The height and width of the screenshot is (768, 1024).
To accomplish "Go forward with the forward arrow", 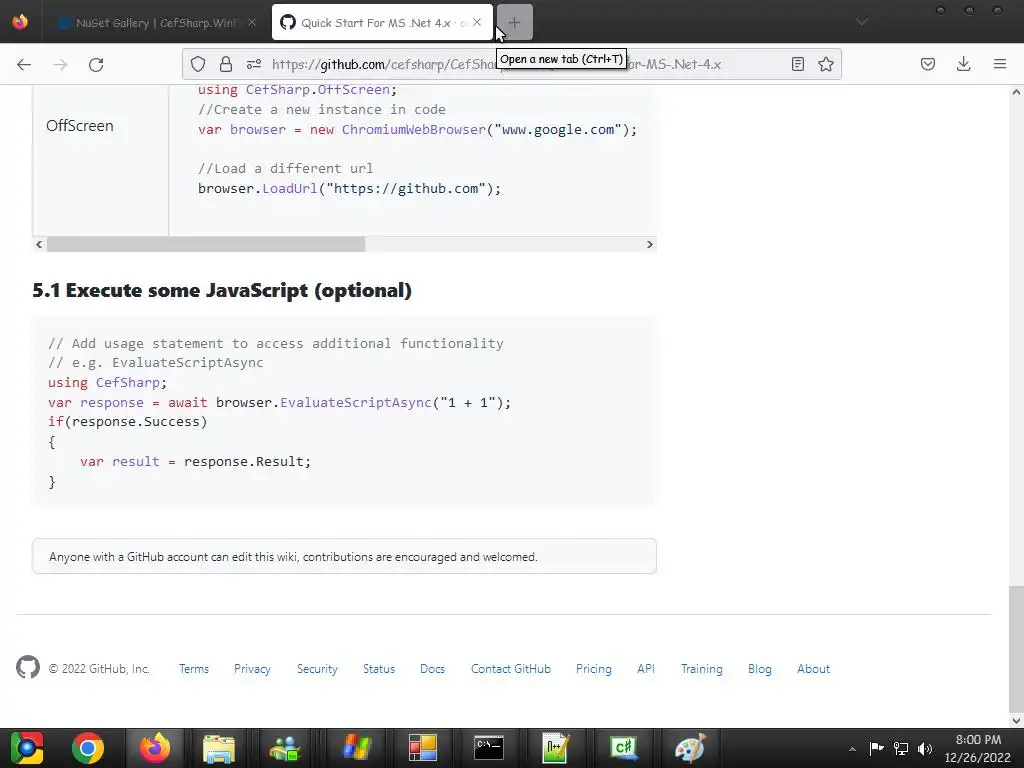I will [60, 64].
